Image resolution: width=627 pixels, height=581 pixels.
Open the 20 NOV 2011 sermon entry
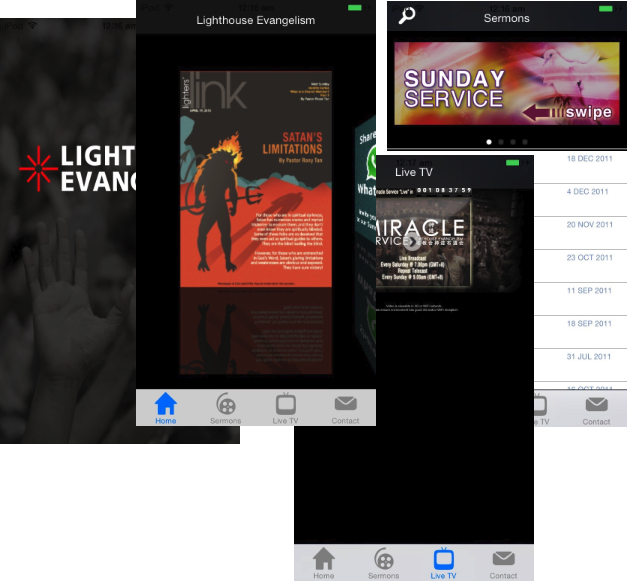tap(589, 224)
